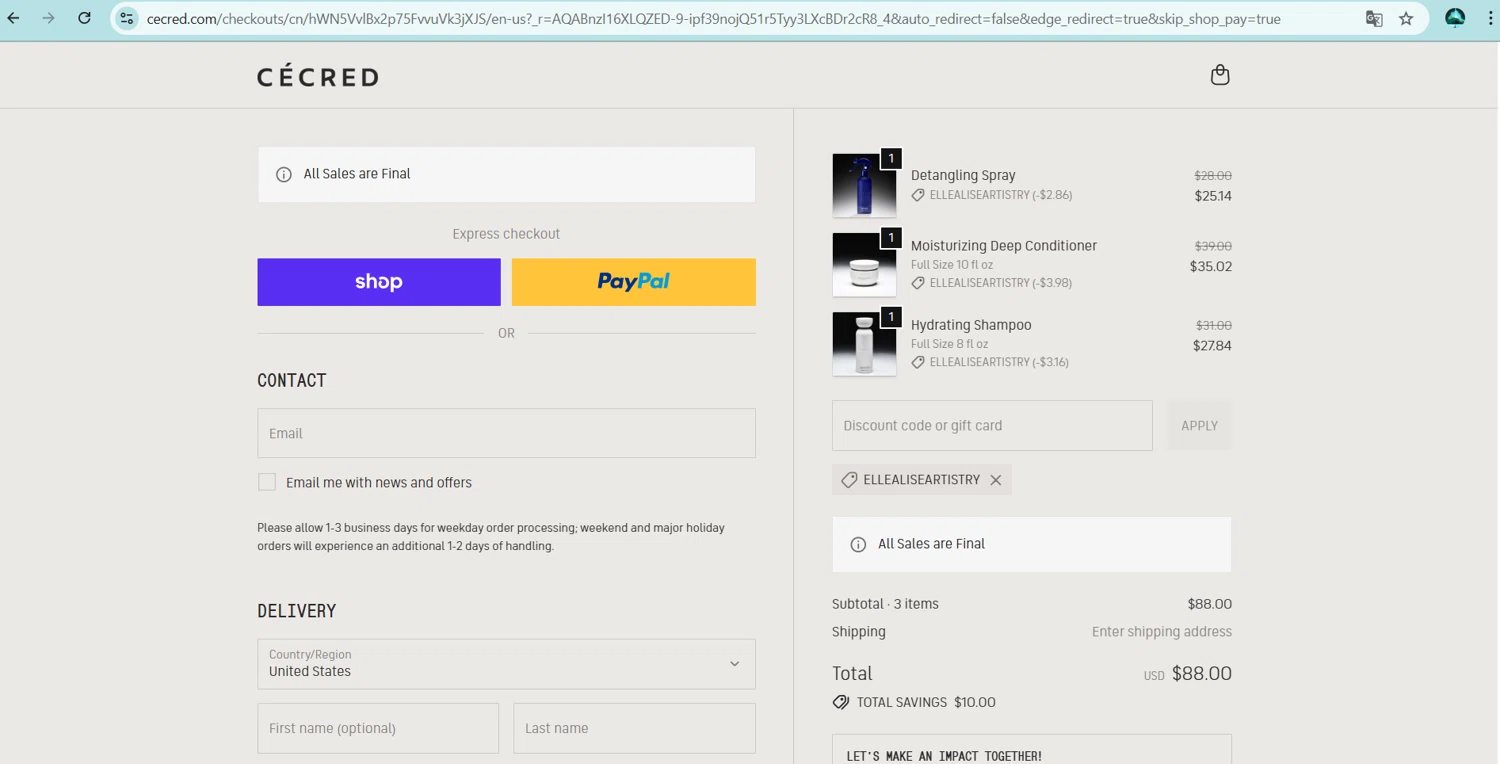Click the TOTAL SAVINGS $10.00 text

926,702
